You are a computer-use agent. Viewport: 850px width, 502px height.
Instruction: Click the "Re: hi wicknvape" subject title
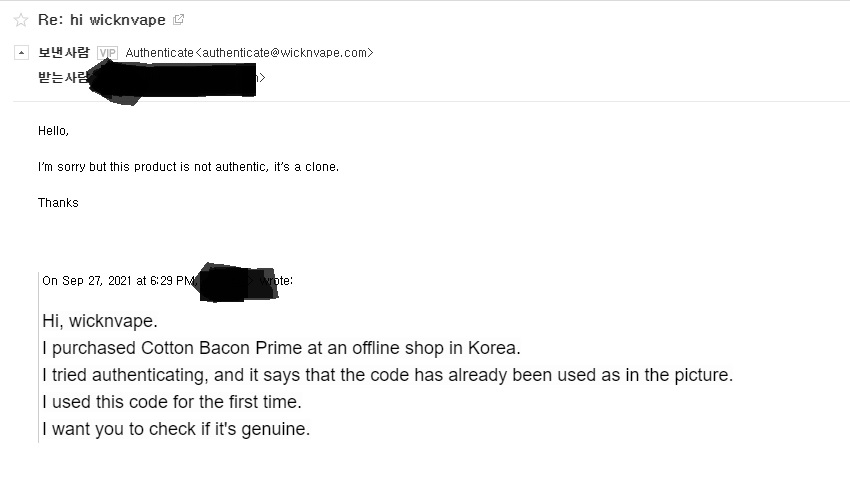pos(101,20)
